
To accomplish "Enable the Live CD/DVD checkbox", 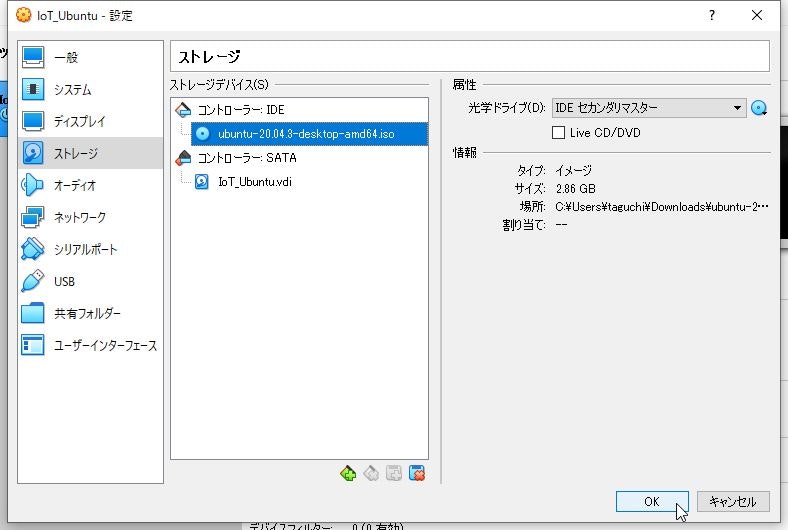I will click(x=558, y=133).
